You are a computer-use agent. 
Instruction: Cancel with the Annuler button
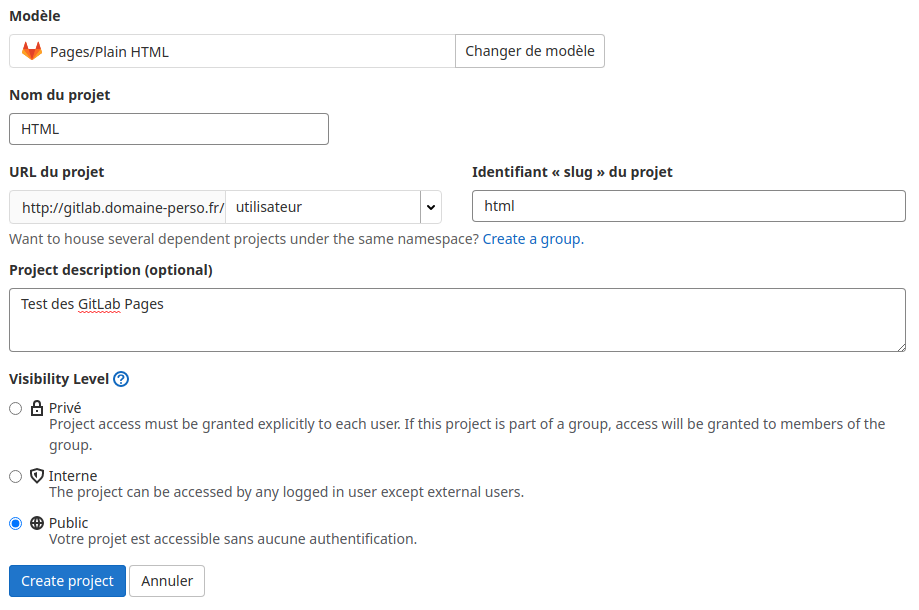pyautogui.click(x=167, y=581)
